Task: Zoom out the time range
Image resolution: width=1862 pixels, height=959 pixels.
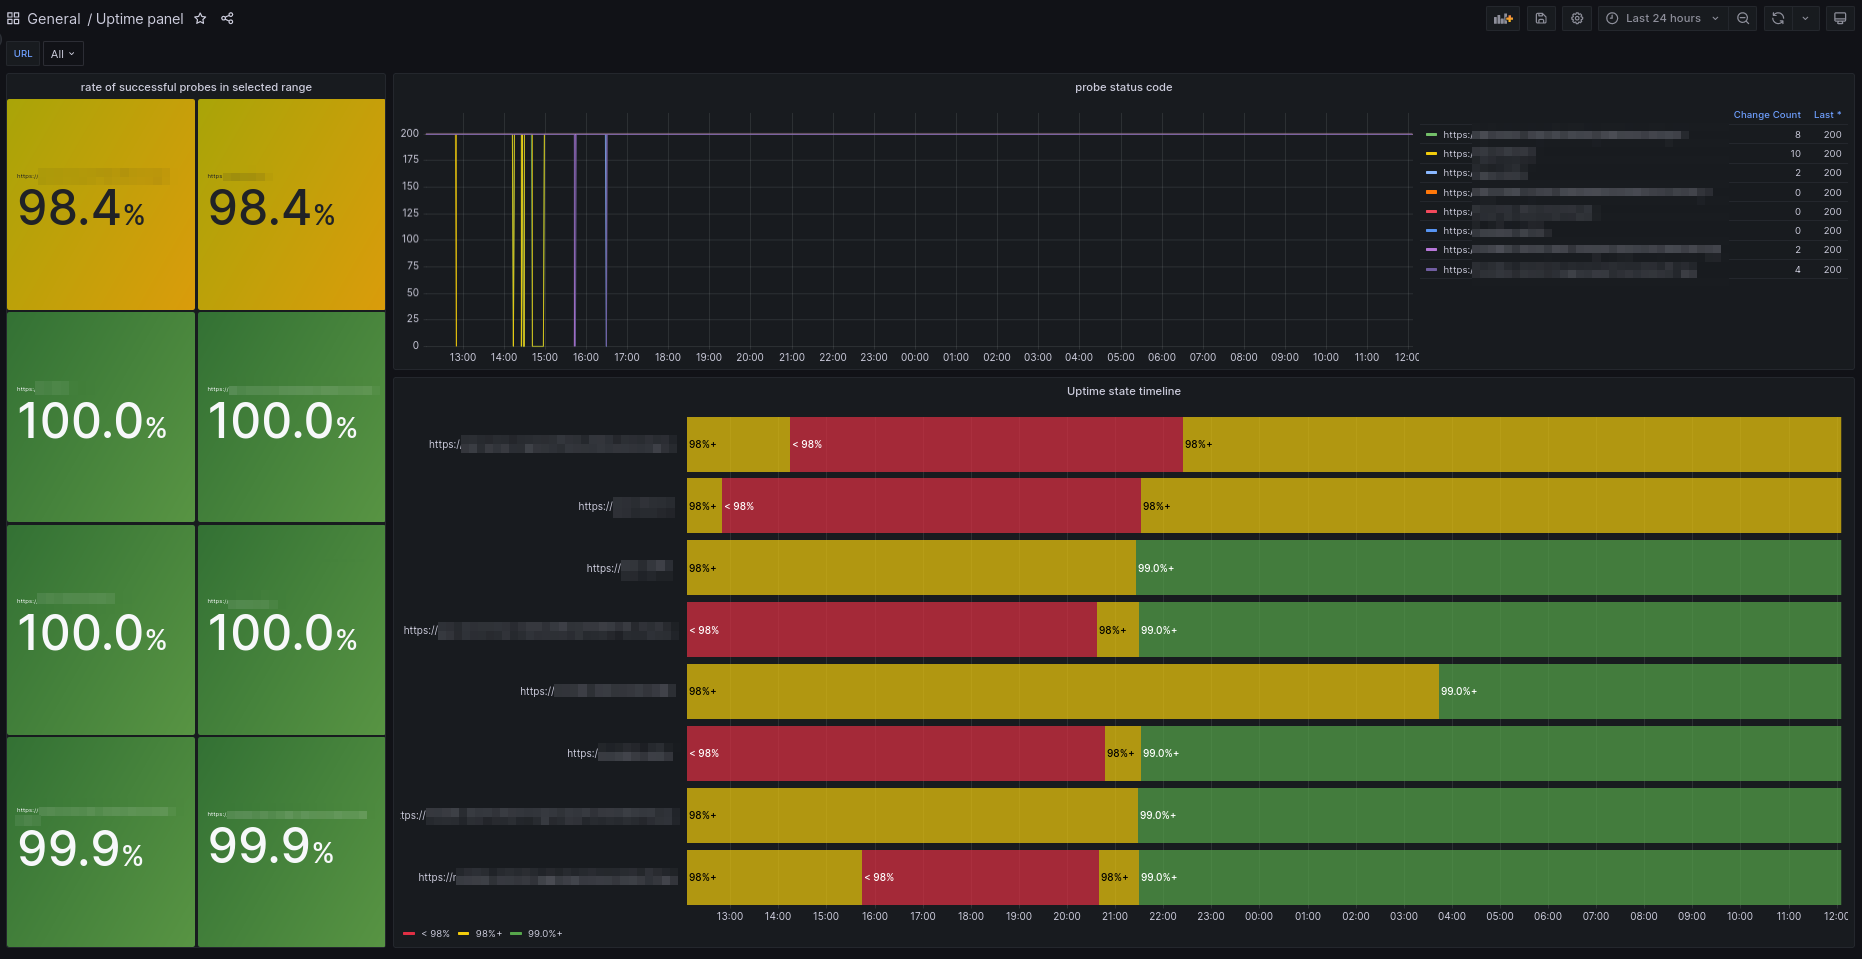Action: point(1743,18)
